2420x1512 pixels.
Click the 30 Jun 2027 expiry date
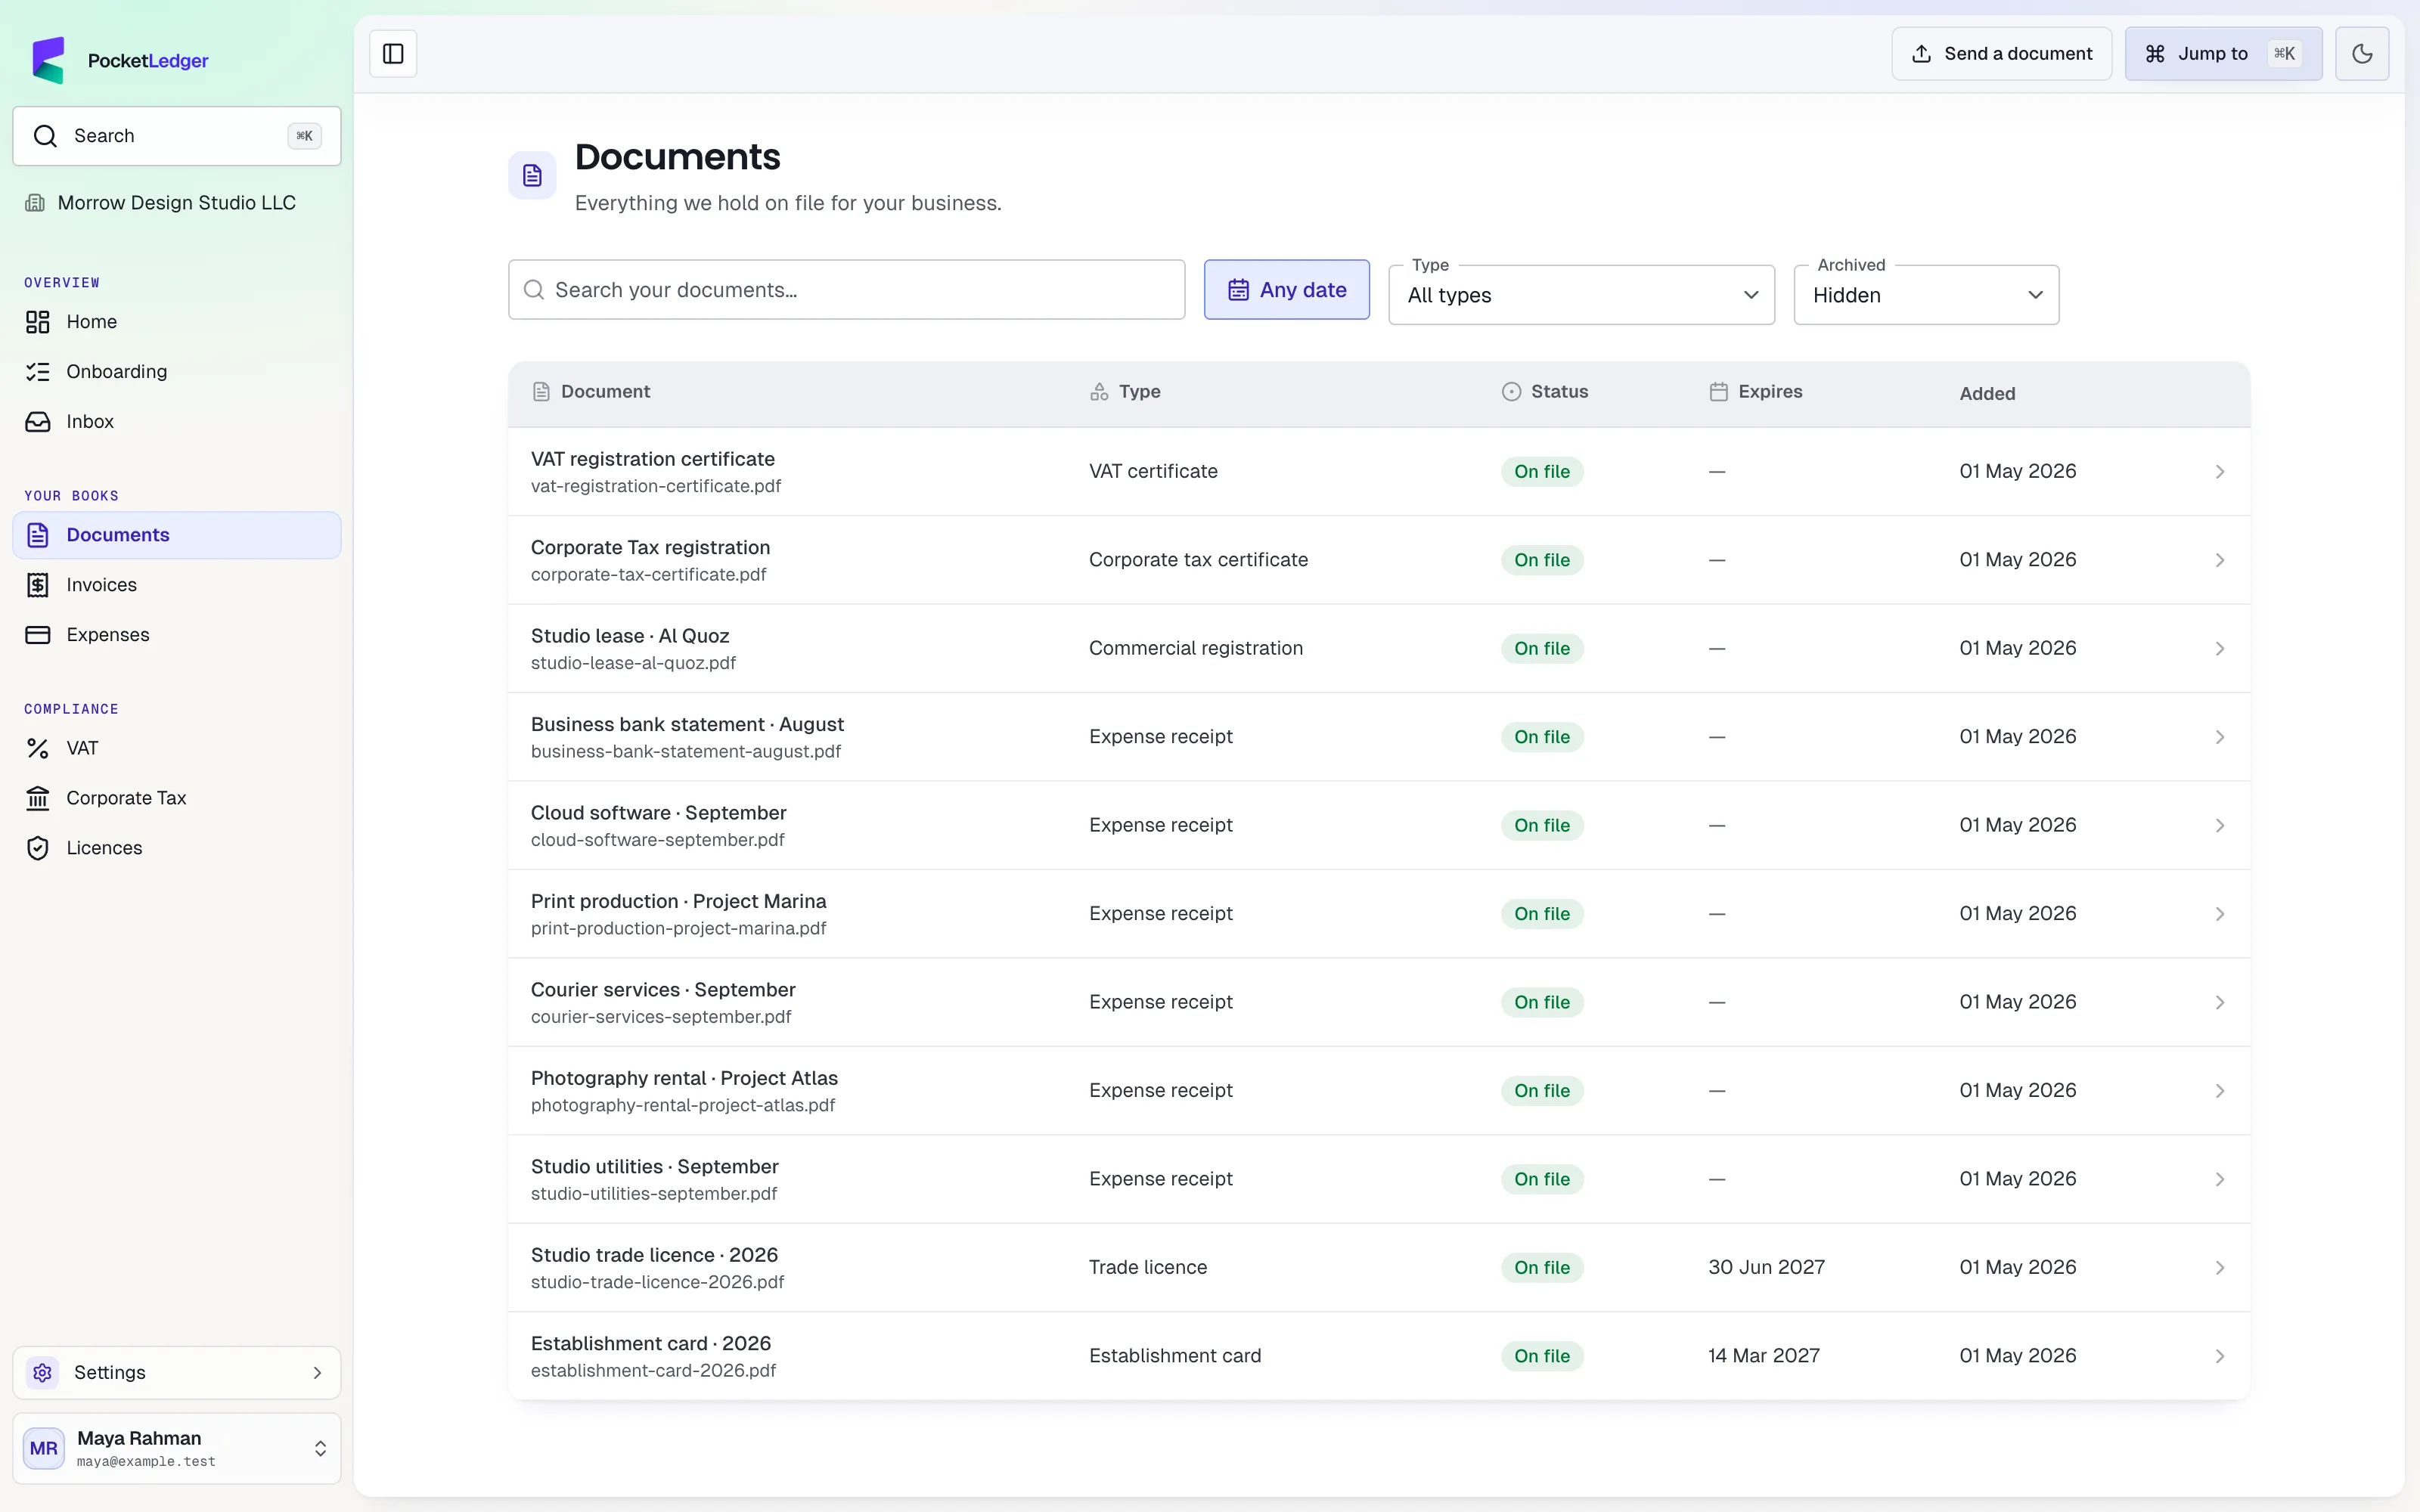[x=1766, y=1267]
